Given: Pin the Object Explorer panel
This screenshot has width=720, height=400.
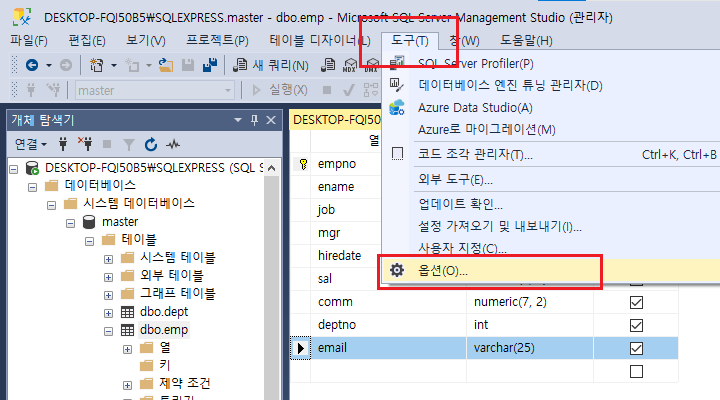Looking at the screenshot, I should [x=254, y=120].
